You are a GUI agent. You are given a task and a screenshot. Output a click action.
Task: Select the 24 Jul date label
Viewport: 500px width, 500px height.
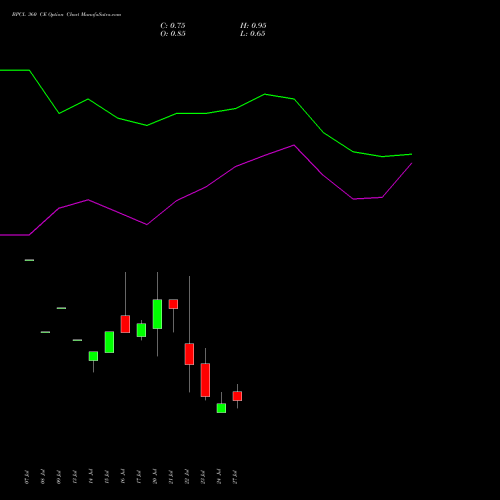219,477
